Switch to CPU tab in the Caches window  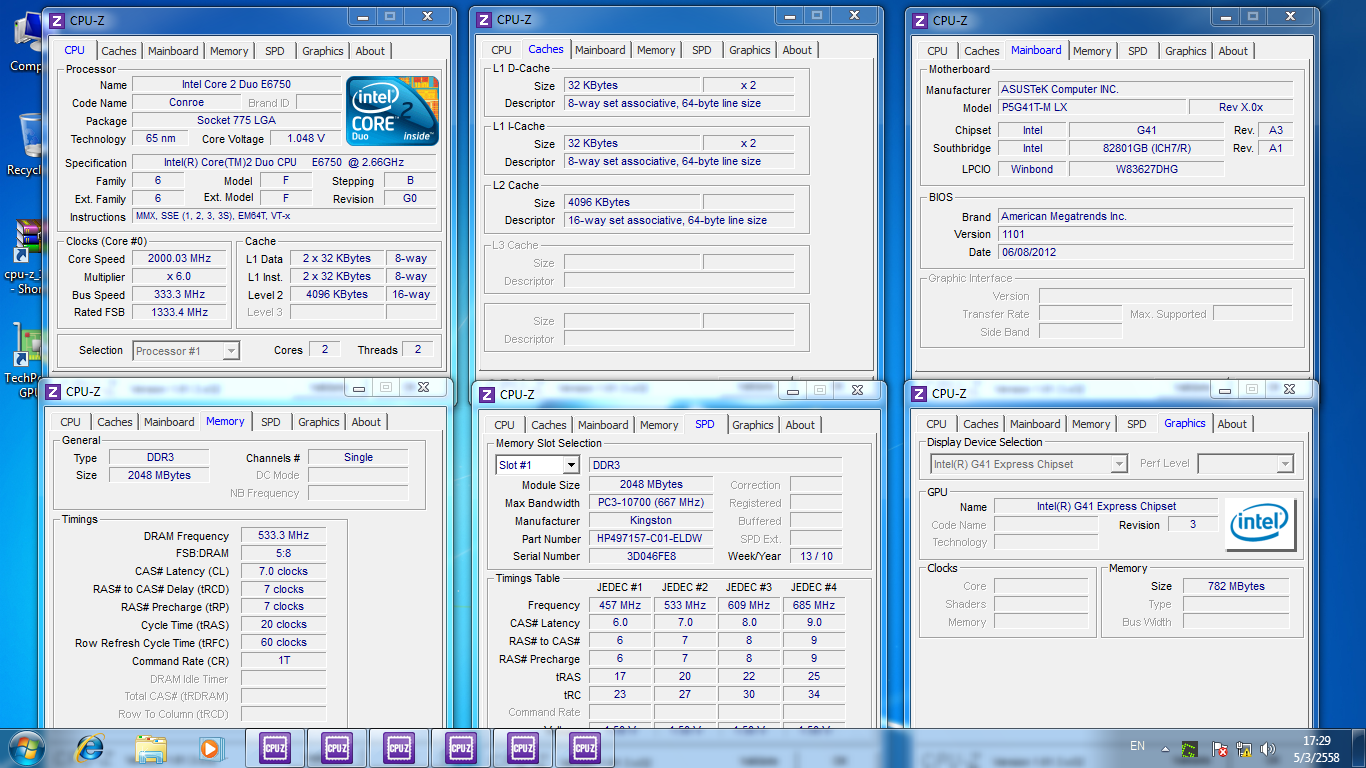tap(501, 50)
